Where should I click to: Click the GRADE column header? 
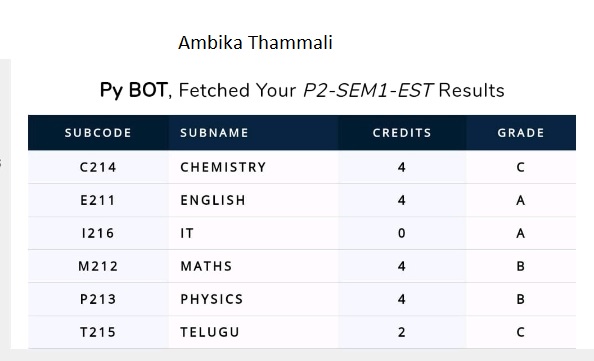(x=521, y=133)
